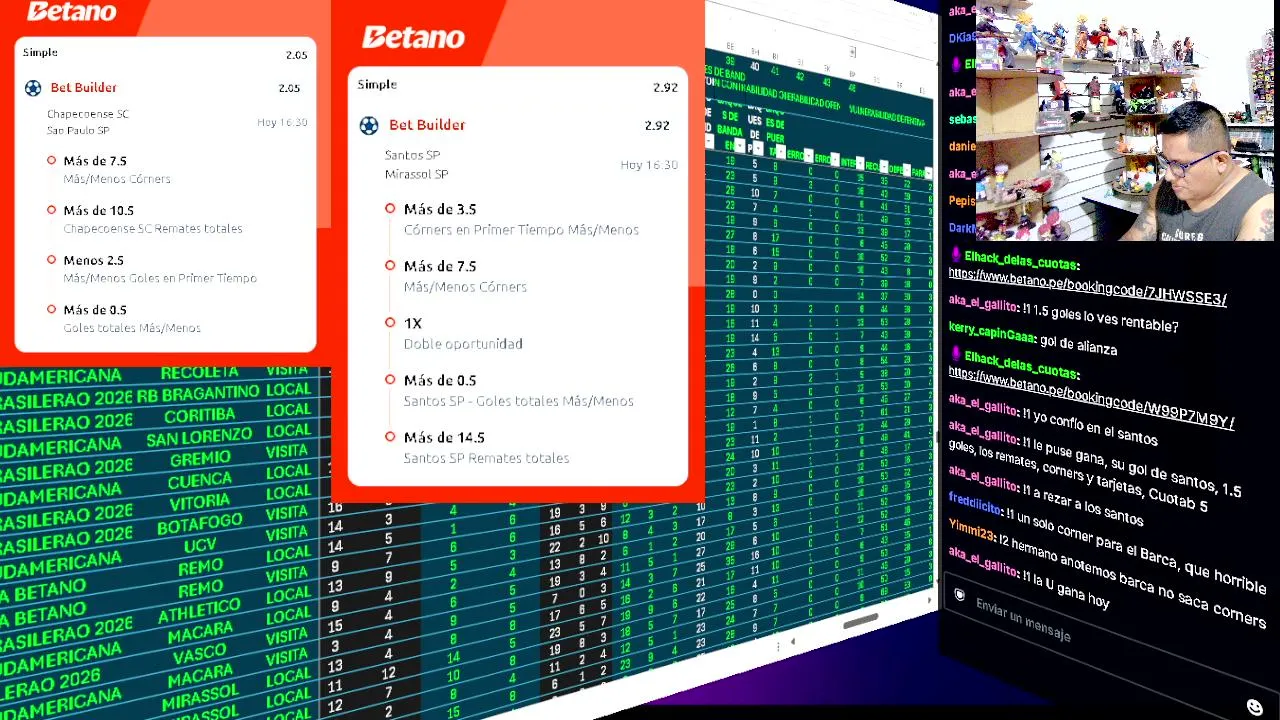Click the badge icon beside the second Elhack_delas_cuotas message

point(956,353)
